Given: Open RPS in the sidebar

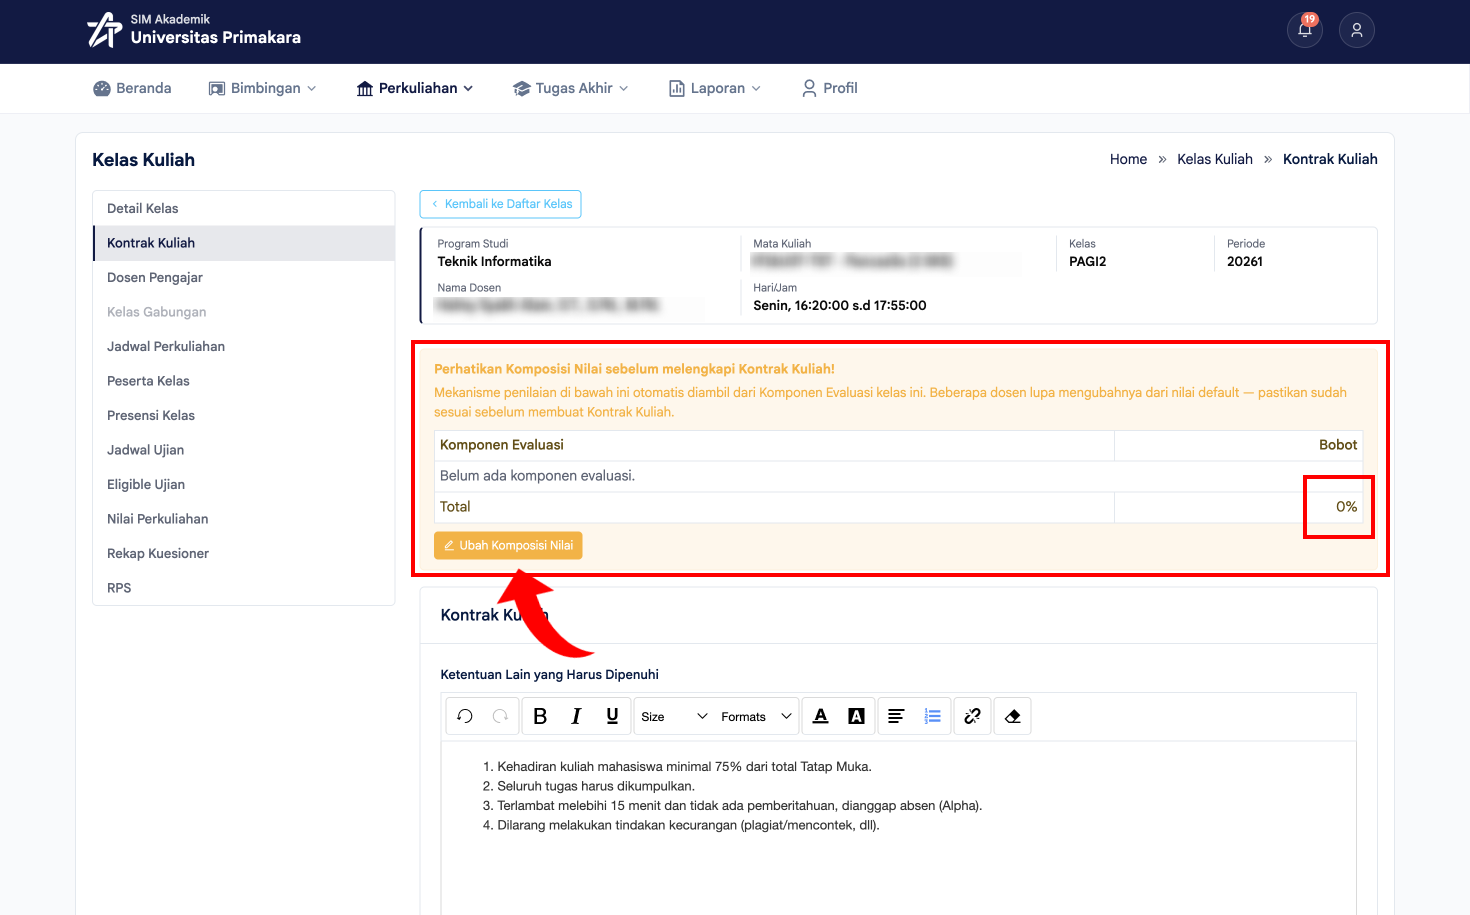Looking at the screenshot, I should coord(244,588).
